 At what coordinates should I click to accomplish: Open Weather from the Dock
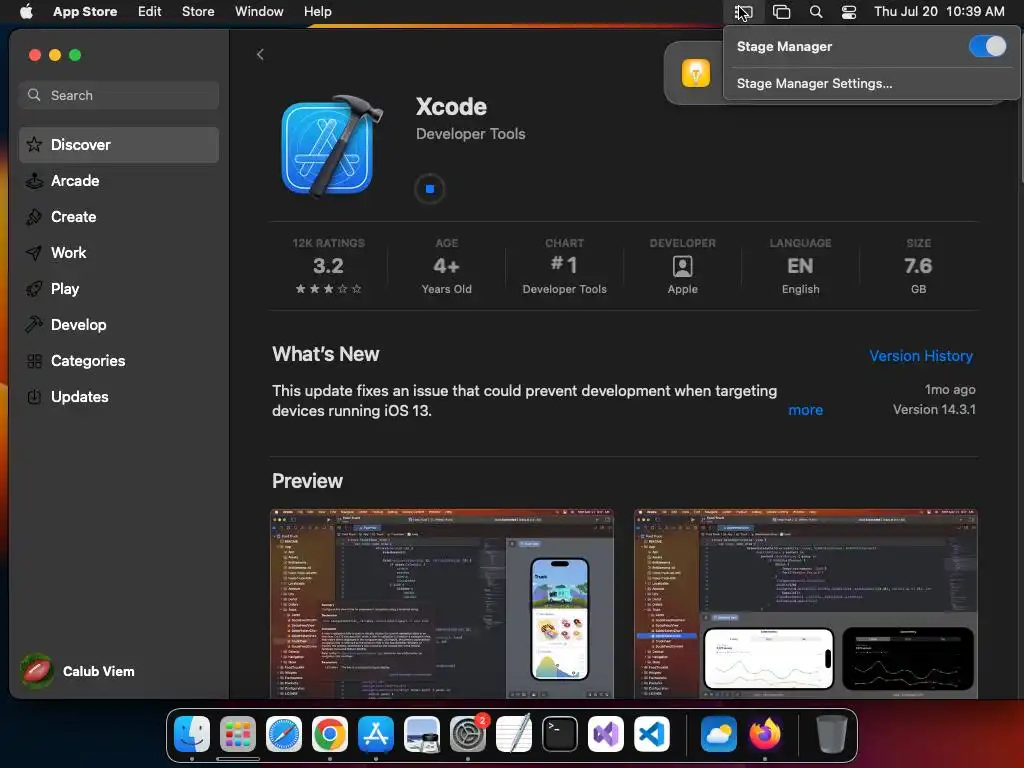(718, 734)
